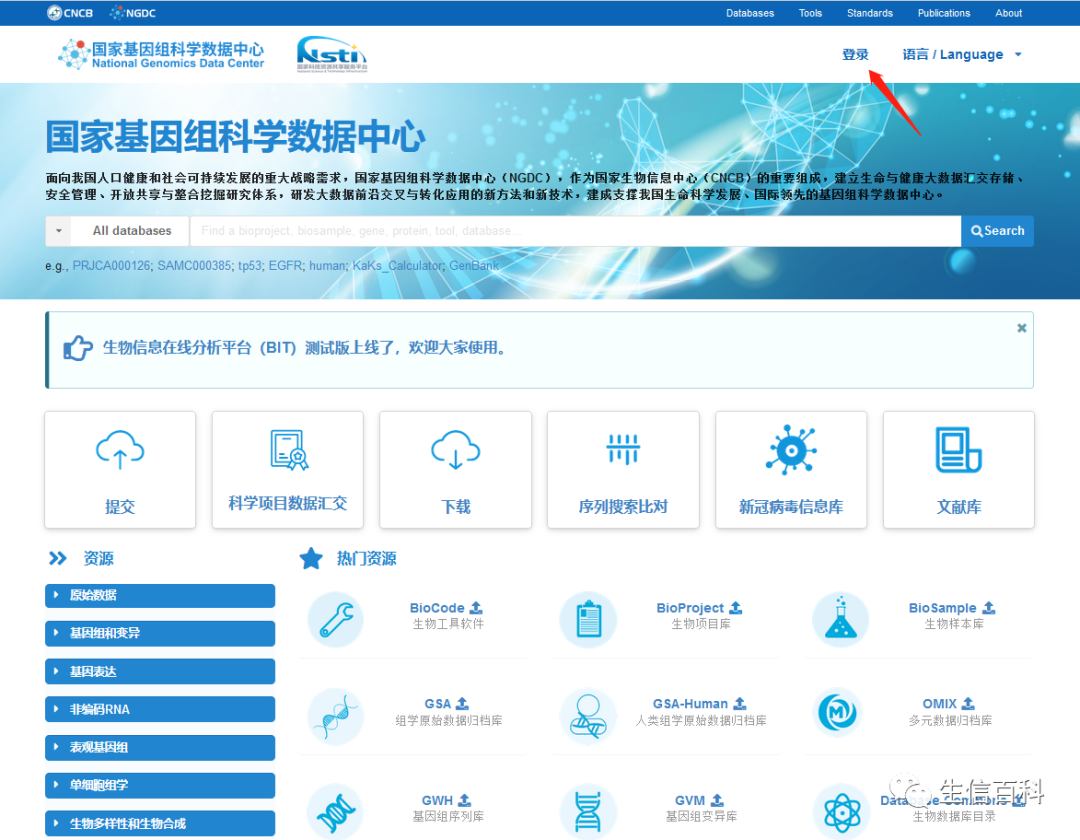
Task: Click the 资源 double chevron icon
Action: [58, 558]
